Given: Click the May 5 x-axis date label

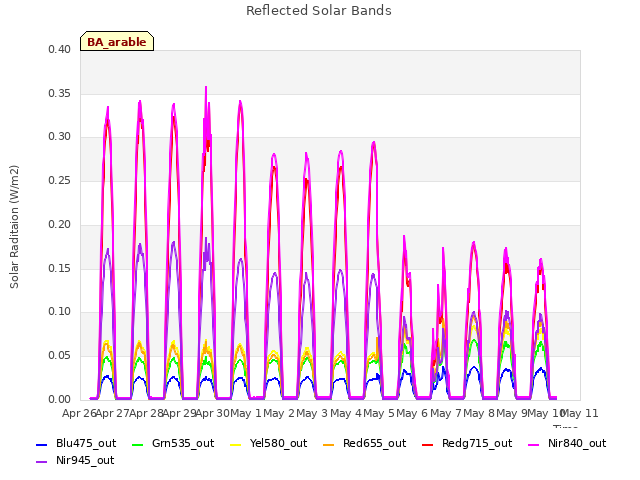Looking at the screenshot, I should tap(379, 413).
